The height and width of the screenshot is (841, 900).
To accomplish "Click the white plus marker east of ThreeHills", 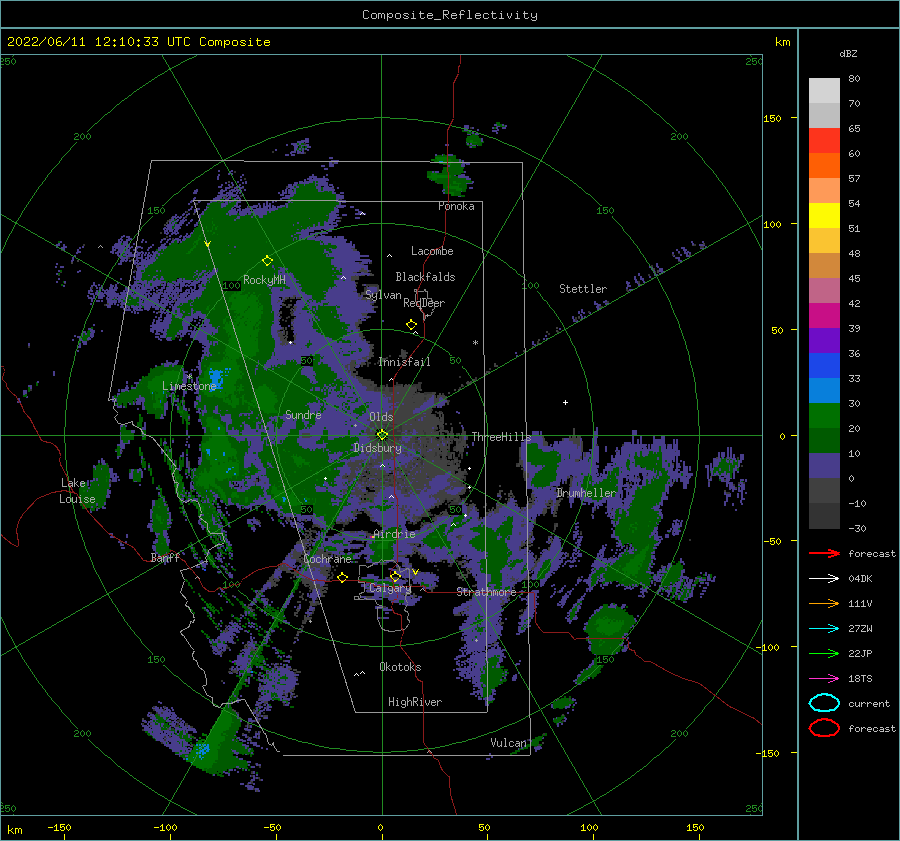I will click(565, 402).
